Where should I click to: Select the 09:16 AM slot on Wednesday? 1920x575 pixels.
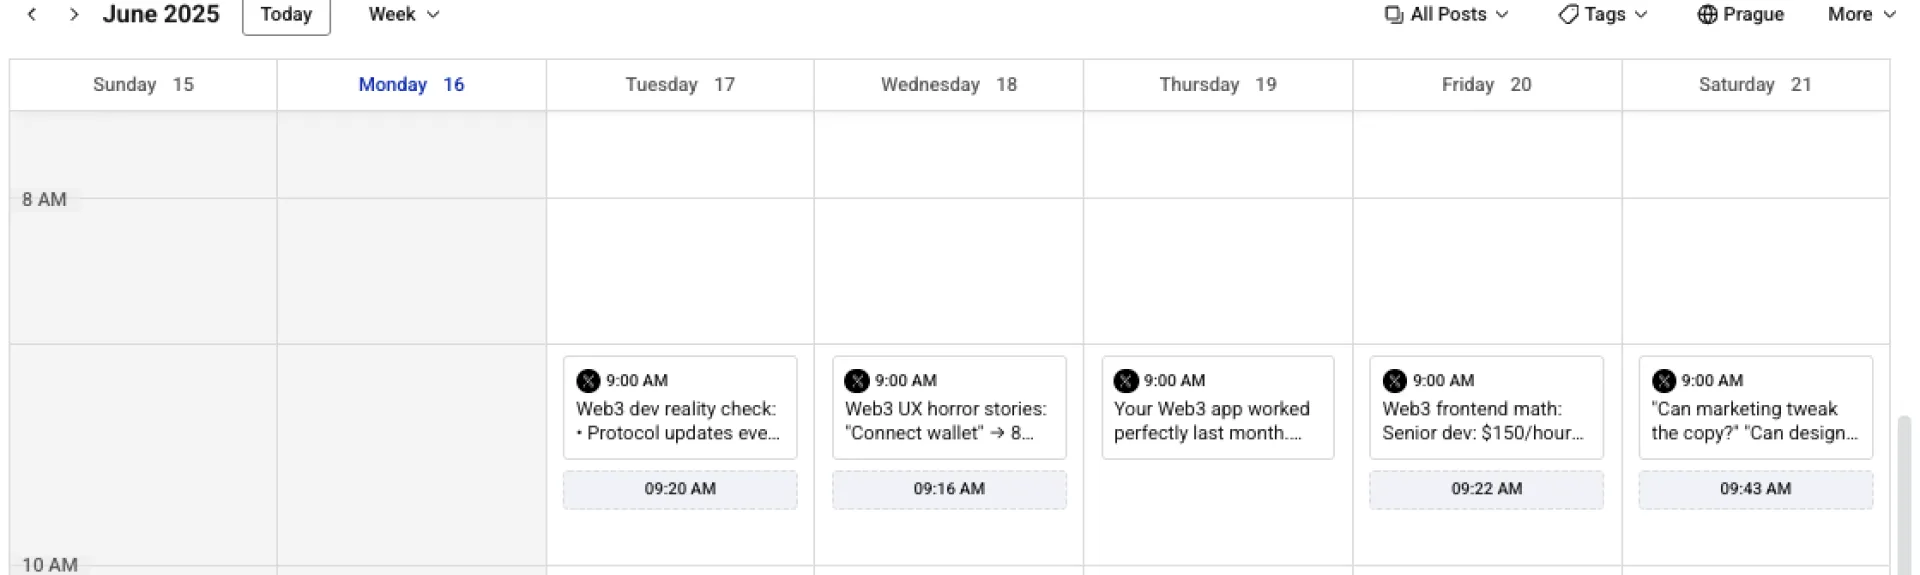tap(949, 490)
